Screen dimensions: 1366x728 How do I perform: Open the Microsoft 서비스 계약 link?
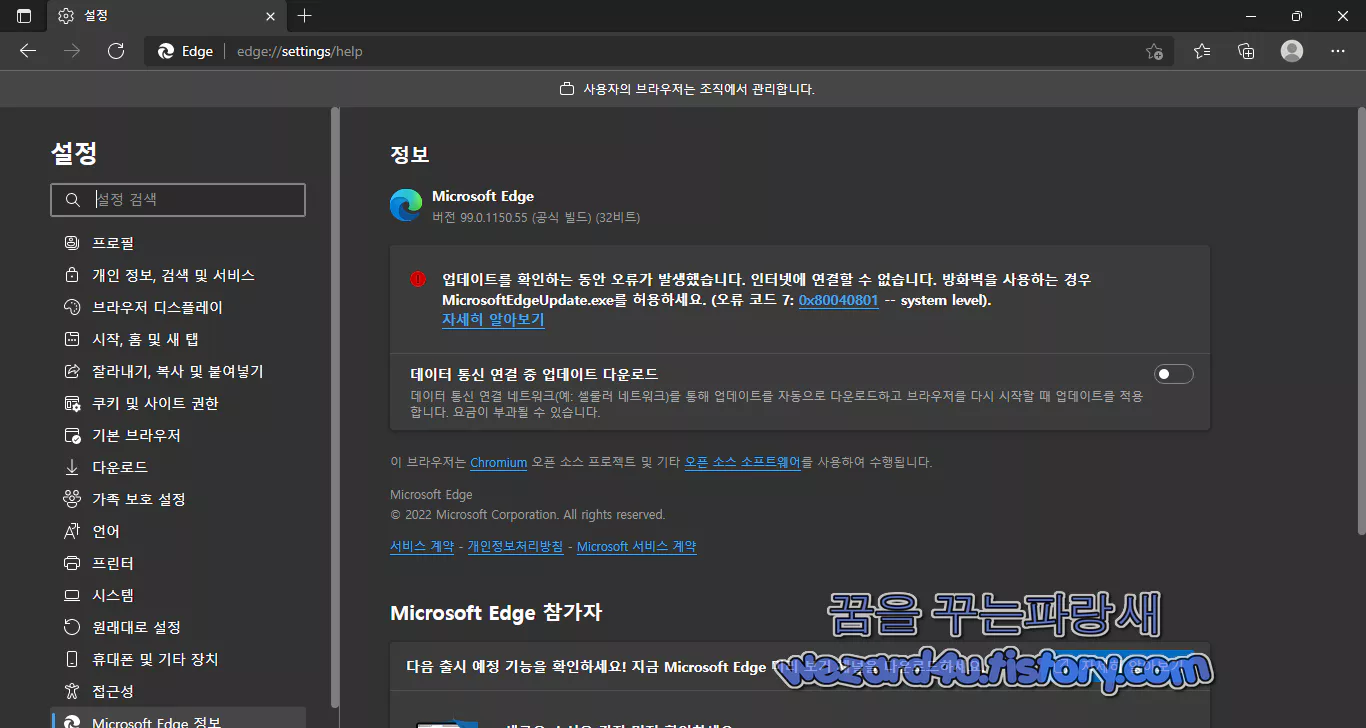(636, 546)
